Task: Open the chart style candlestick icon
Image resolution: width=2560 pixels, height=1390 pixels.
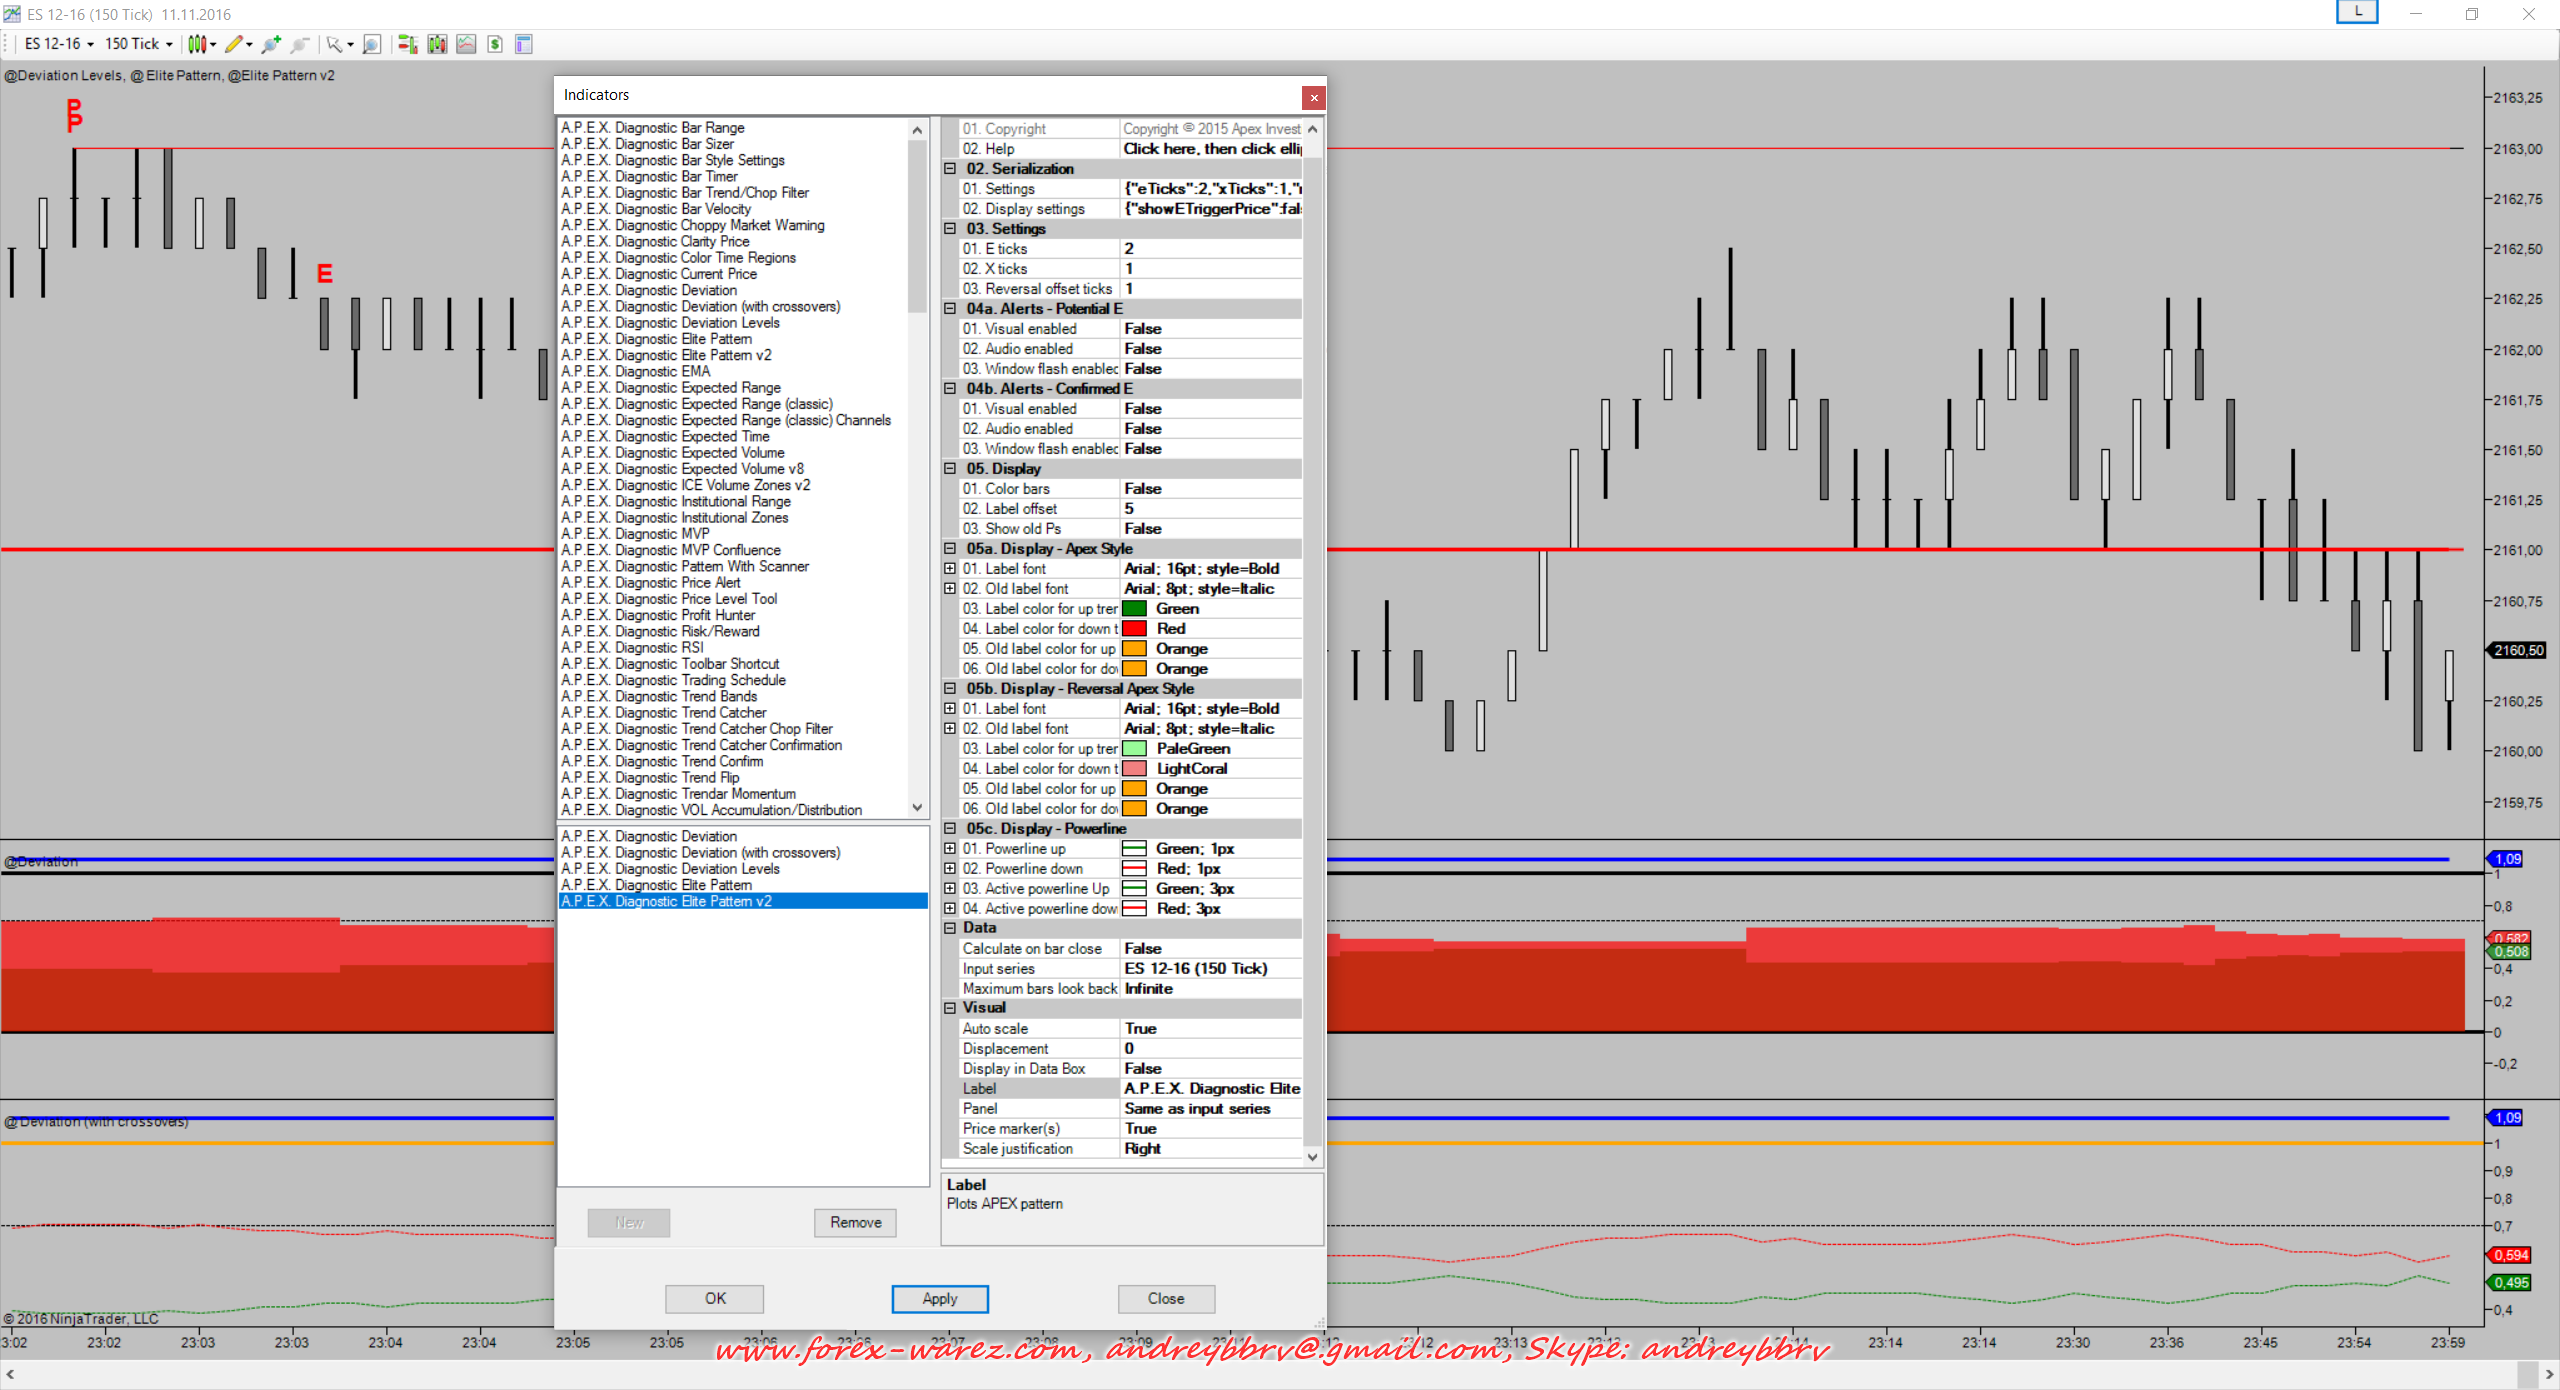Action: 197,44
